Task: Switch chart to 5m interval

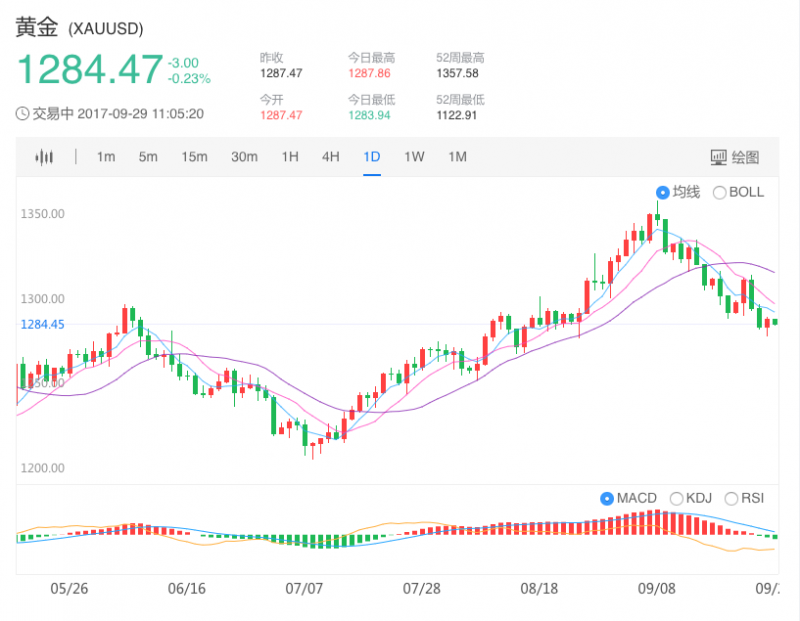Action: coord(148,157)
